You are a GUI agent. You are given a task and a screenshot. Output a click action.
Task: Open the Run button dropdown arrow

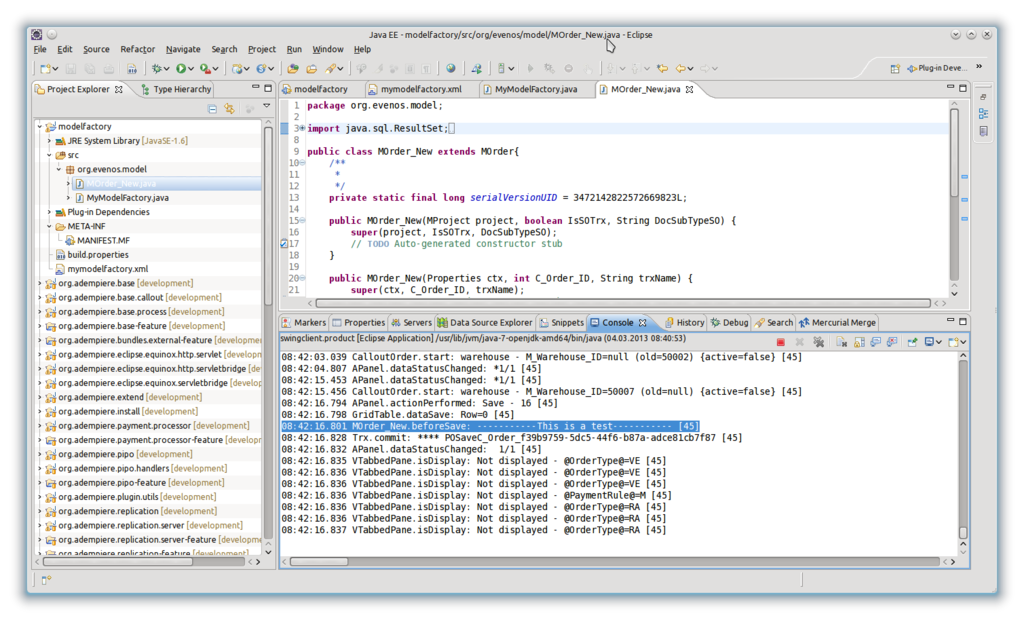point(193,69)
